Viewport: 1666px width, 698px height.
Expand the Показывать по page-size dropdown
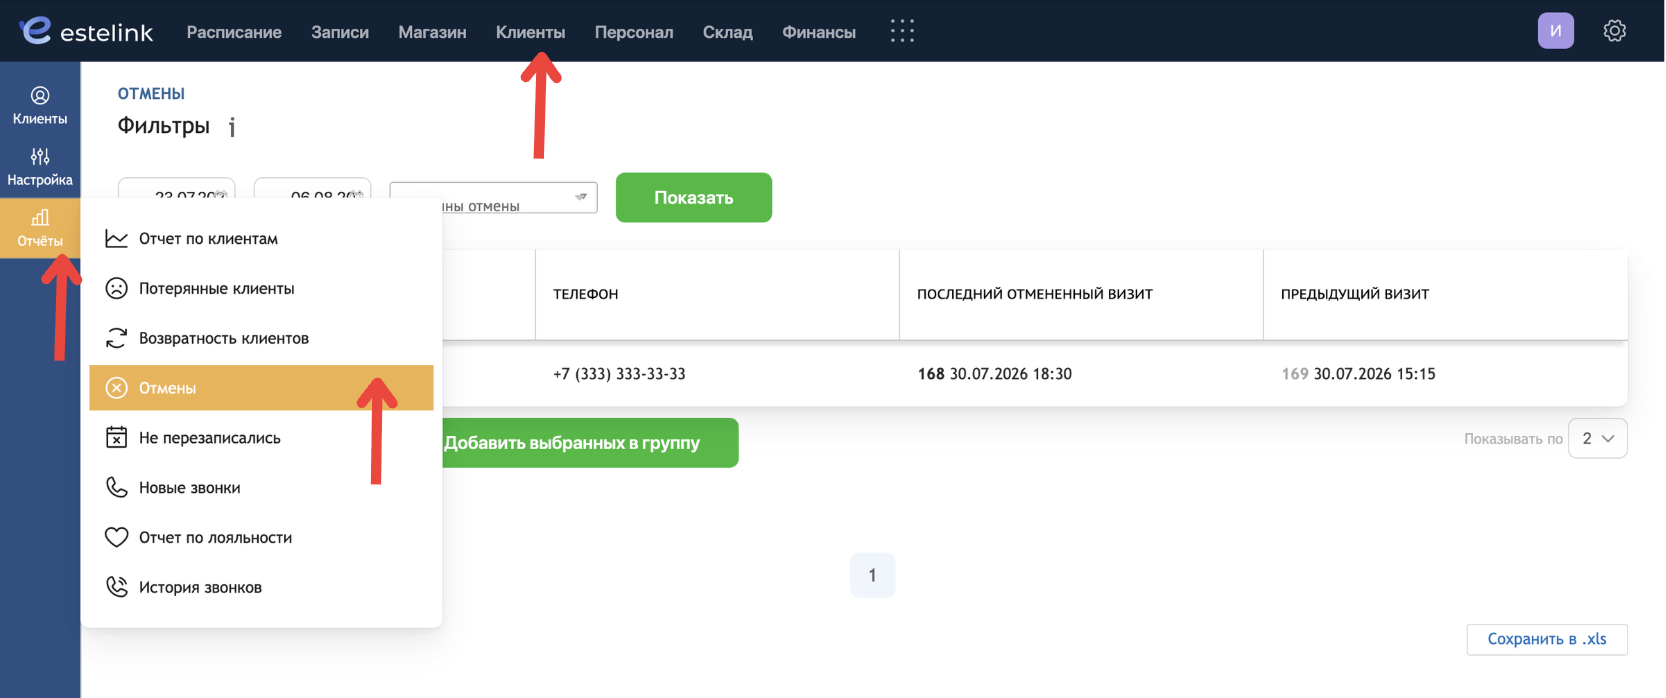point(1598,439)
